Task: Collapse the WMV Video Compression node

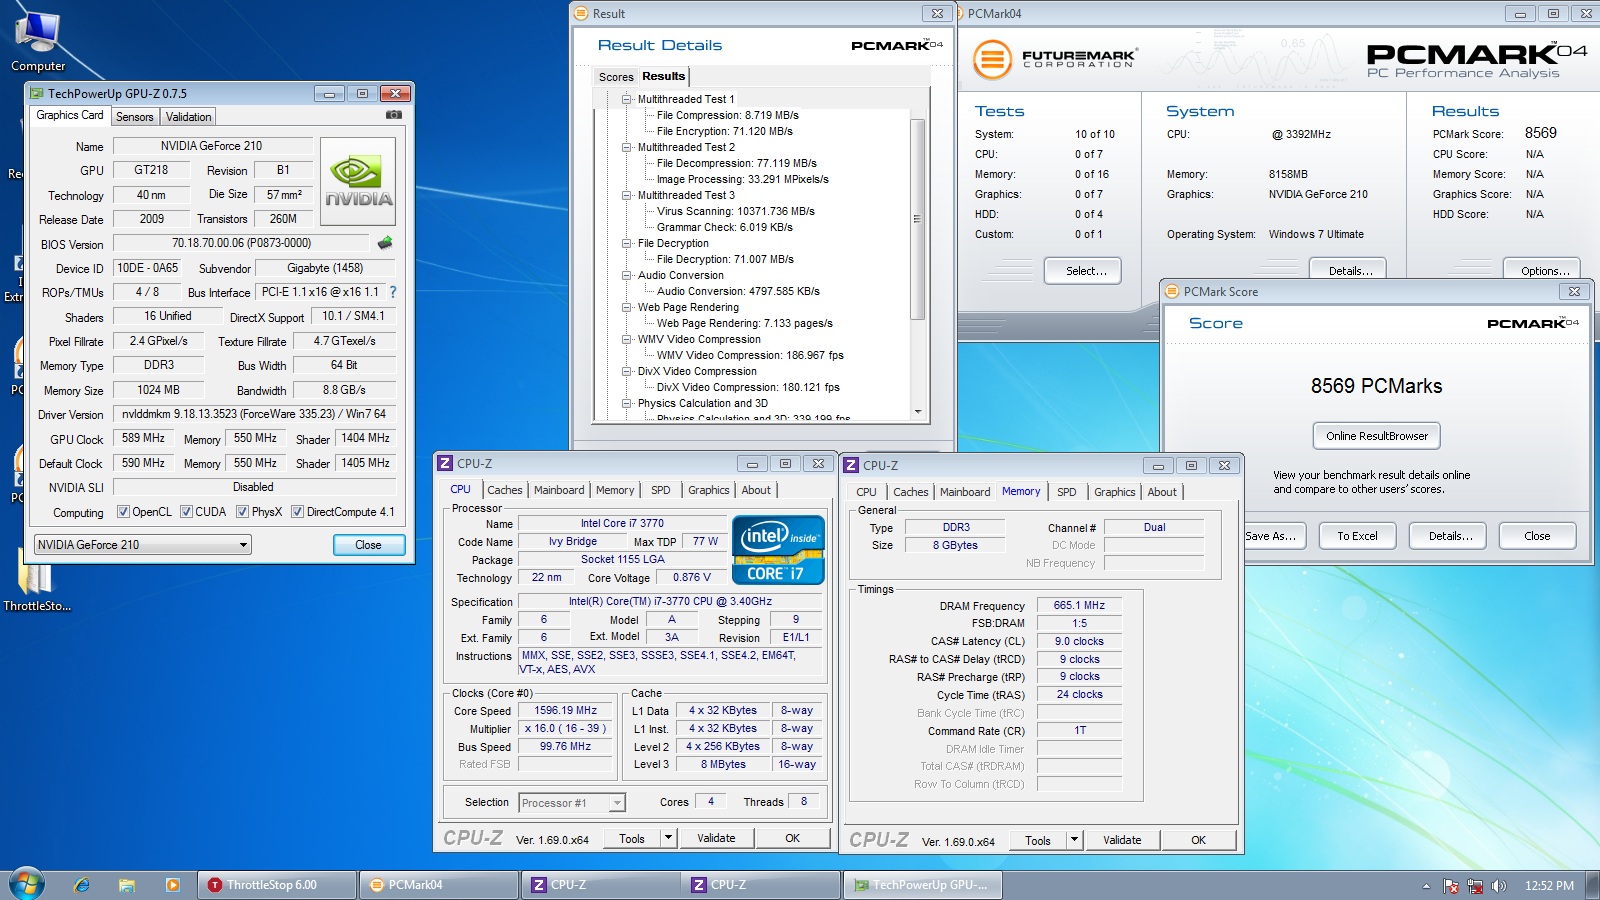Action: [x=627, y=339]
